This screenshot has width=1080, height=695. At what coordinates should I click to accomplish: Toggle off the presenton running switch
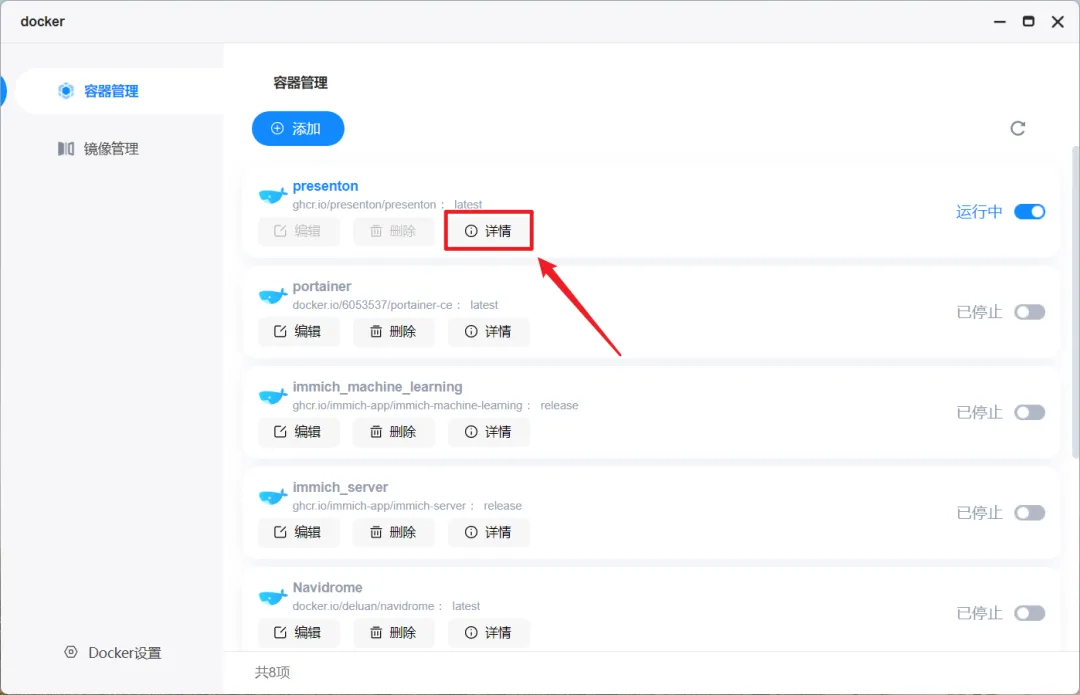pyautogui.click(x=1029, y=211)
